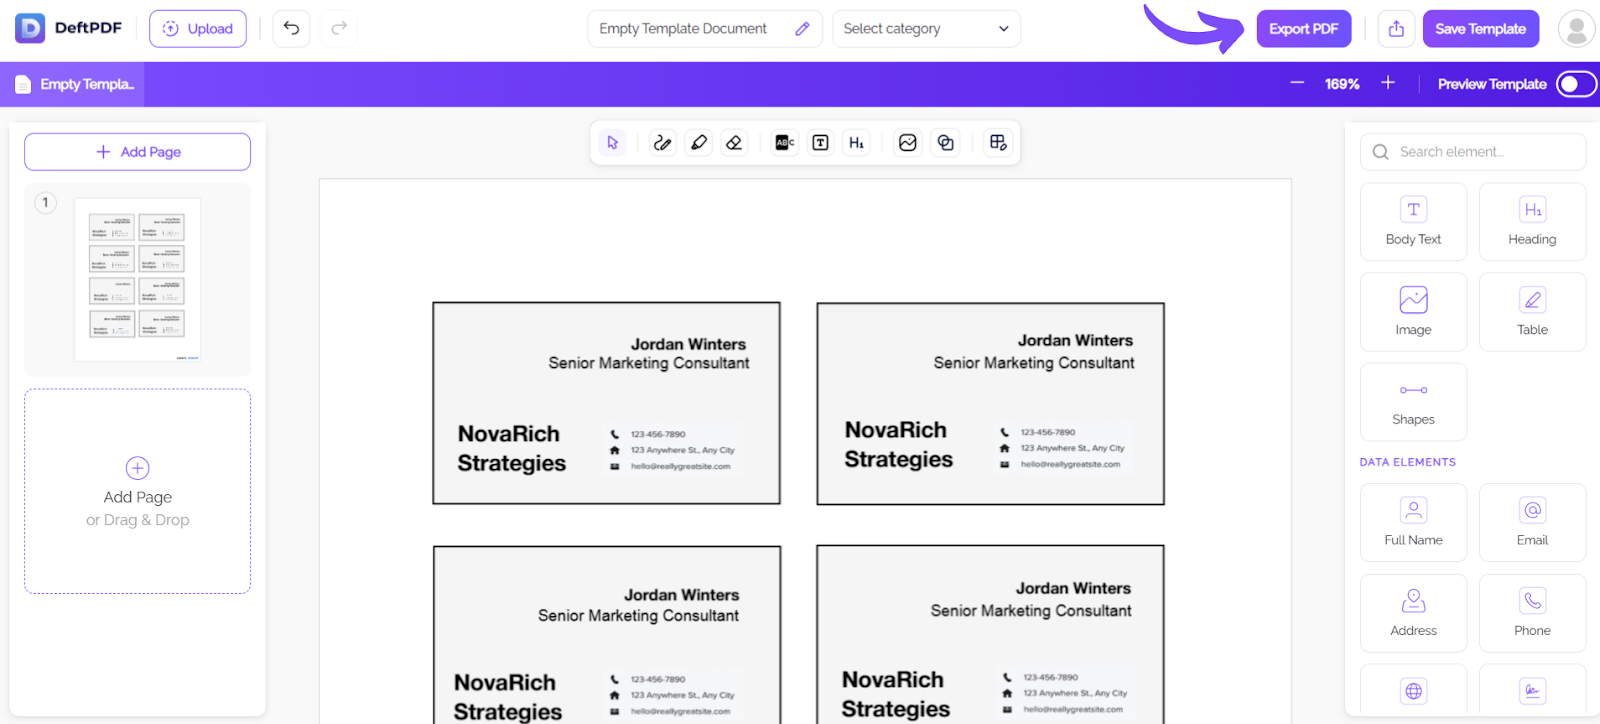Viewport: 1600px width, 724px height.
Task: Click the page number 1 badge
Action: (45, 203)
